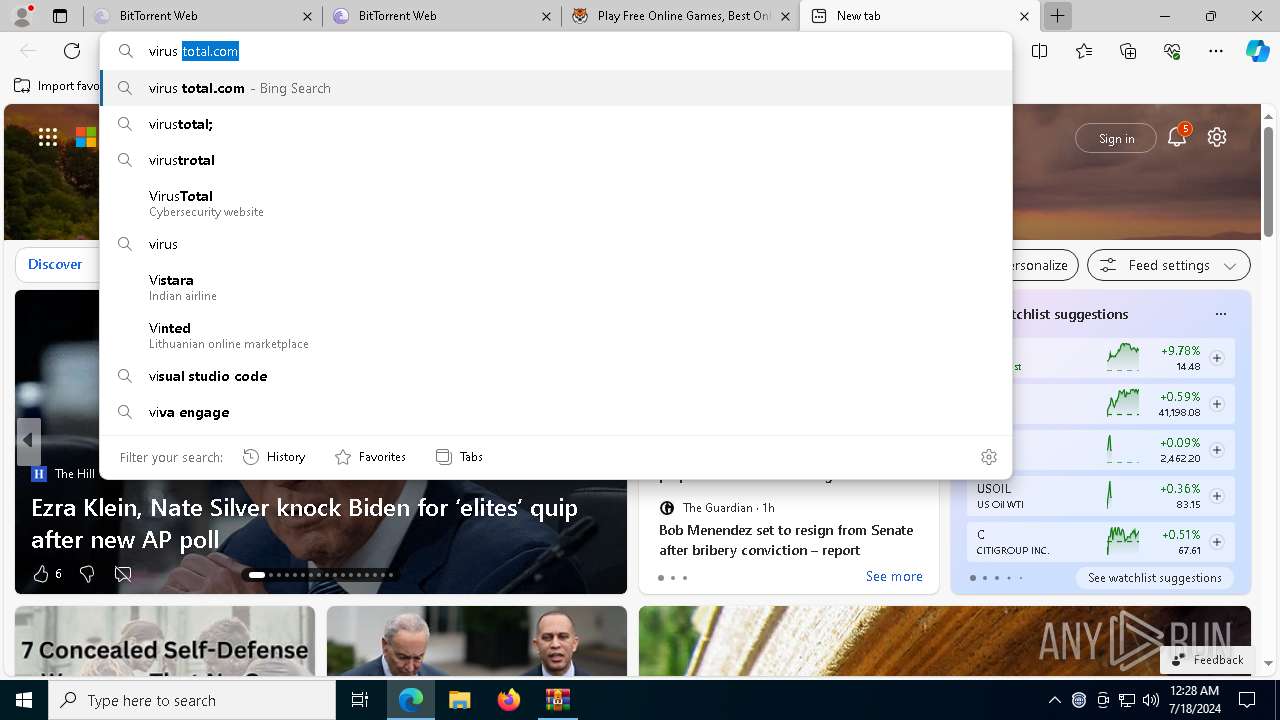Open a new tab with plus button
The height and width of the screenshot is (720, 1280).
pos(1057,16)
